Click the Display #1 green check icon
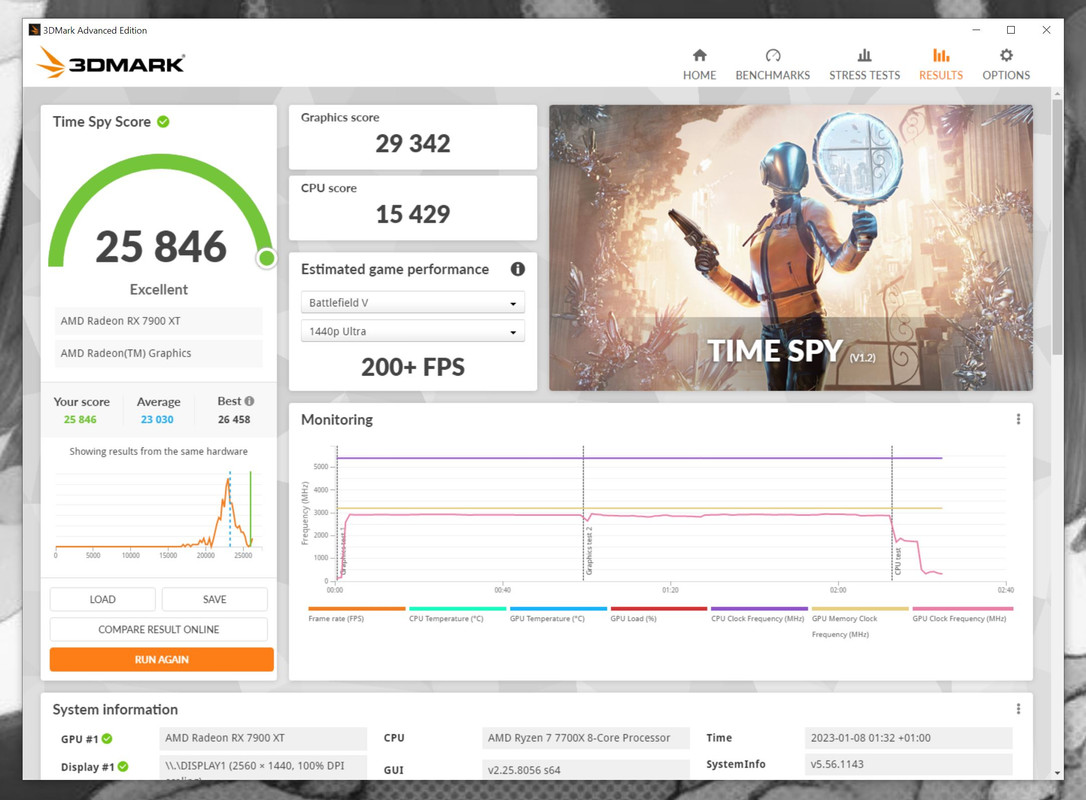This screenshot has height=800, width=1086. [123, 766]
